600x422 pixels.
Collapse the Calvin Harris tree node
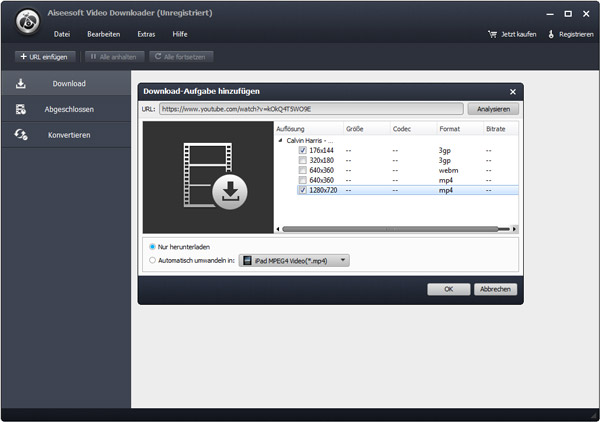(280, 140)
